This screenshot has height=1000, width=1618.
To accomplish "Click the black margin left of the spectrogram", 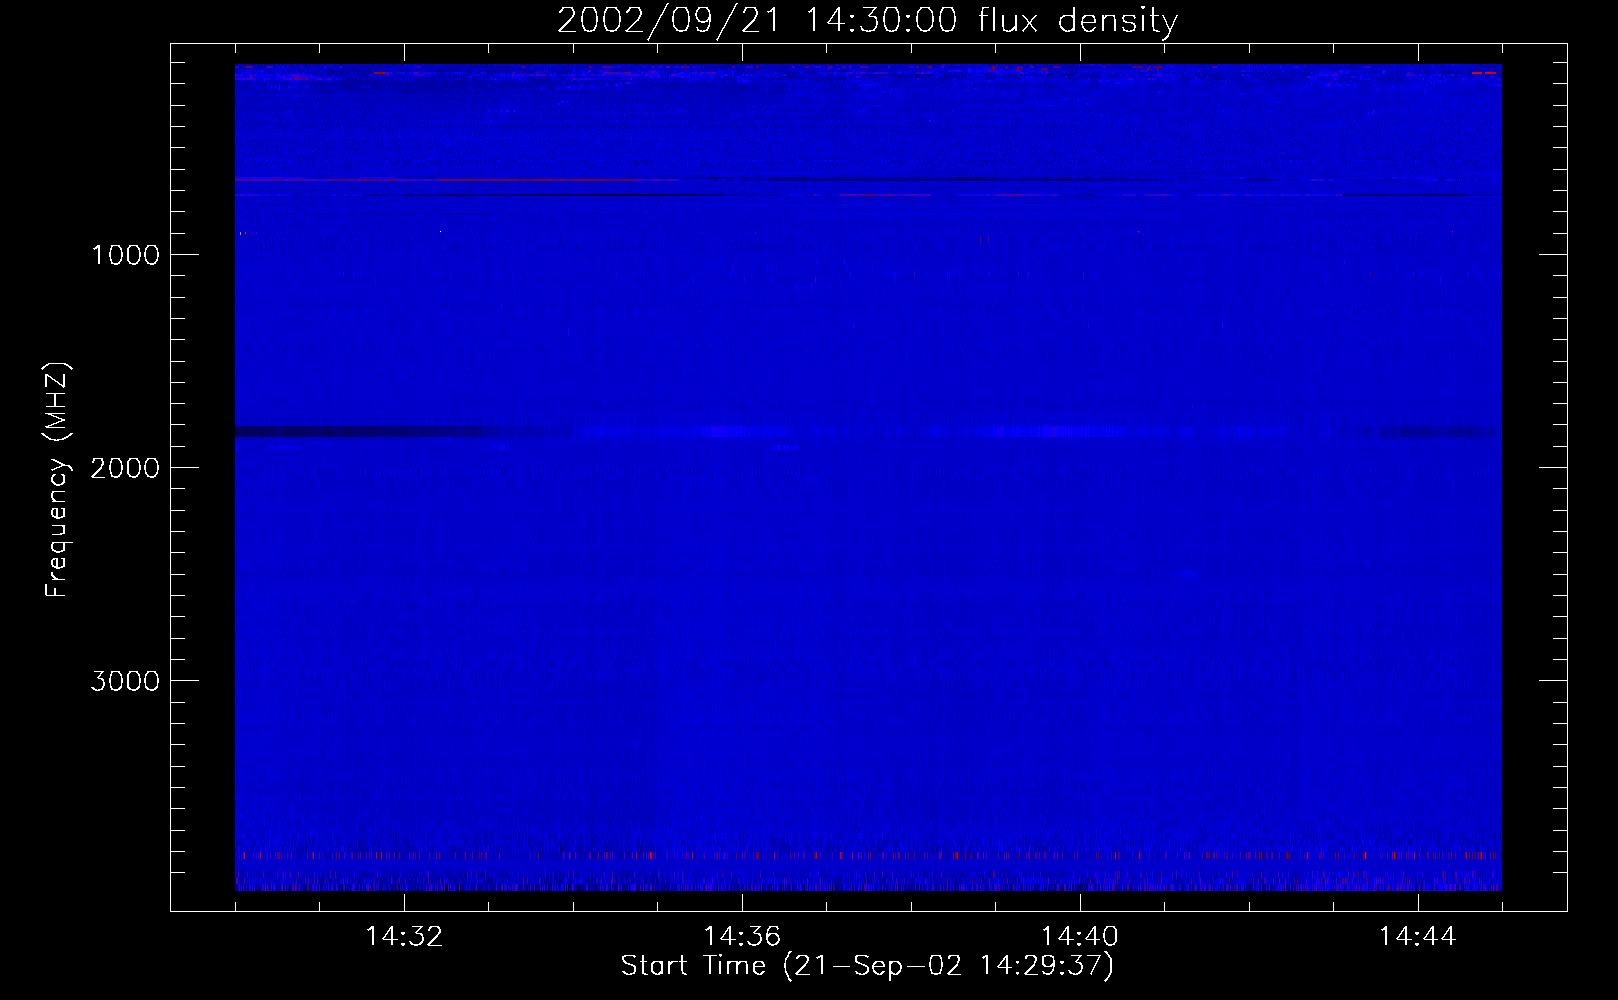I will coord(203,480).
